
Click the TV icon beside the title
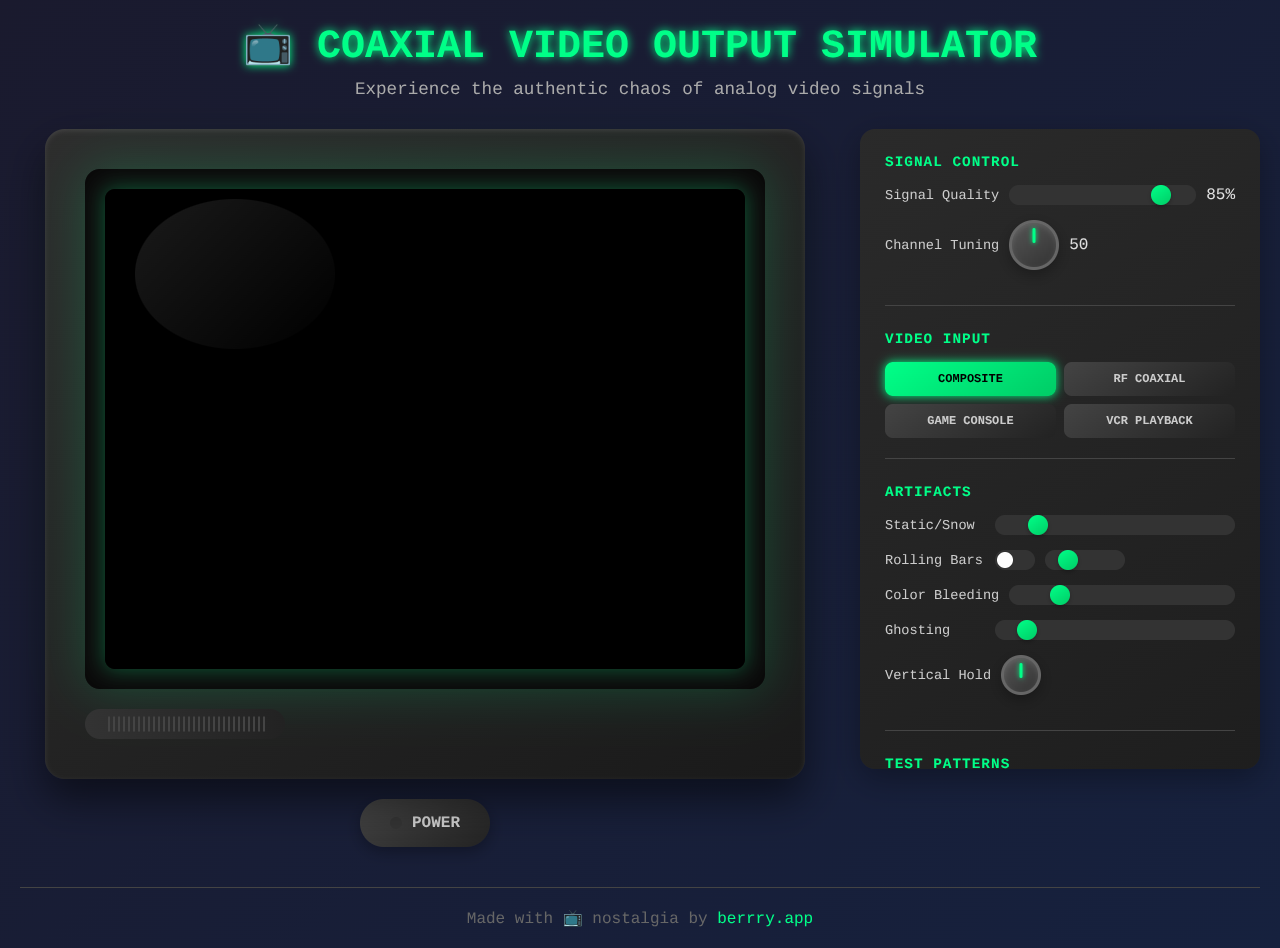pos(267,44)
